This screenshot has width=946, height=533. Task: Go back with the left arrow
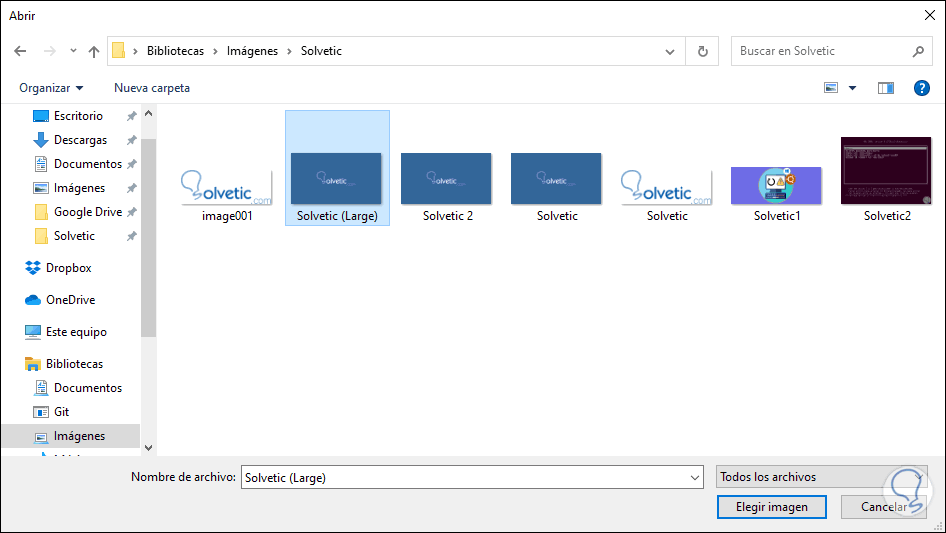coord(20,51)
